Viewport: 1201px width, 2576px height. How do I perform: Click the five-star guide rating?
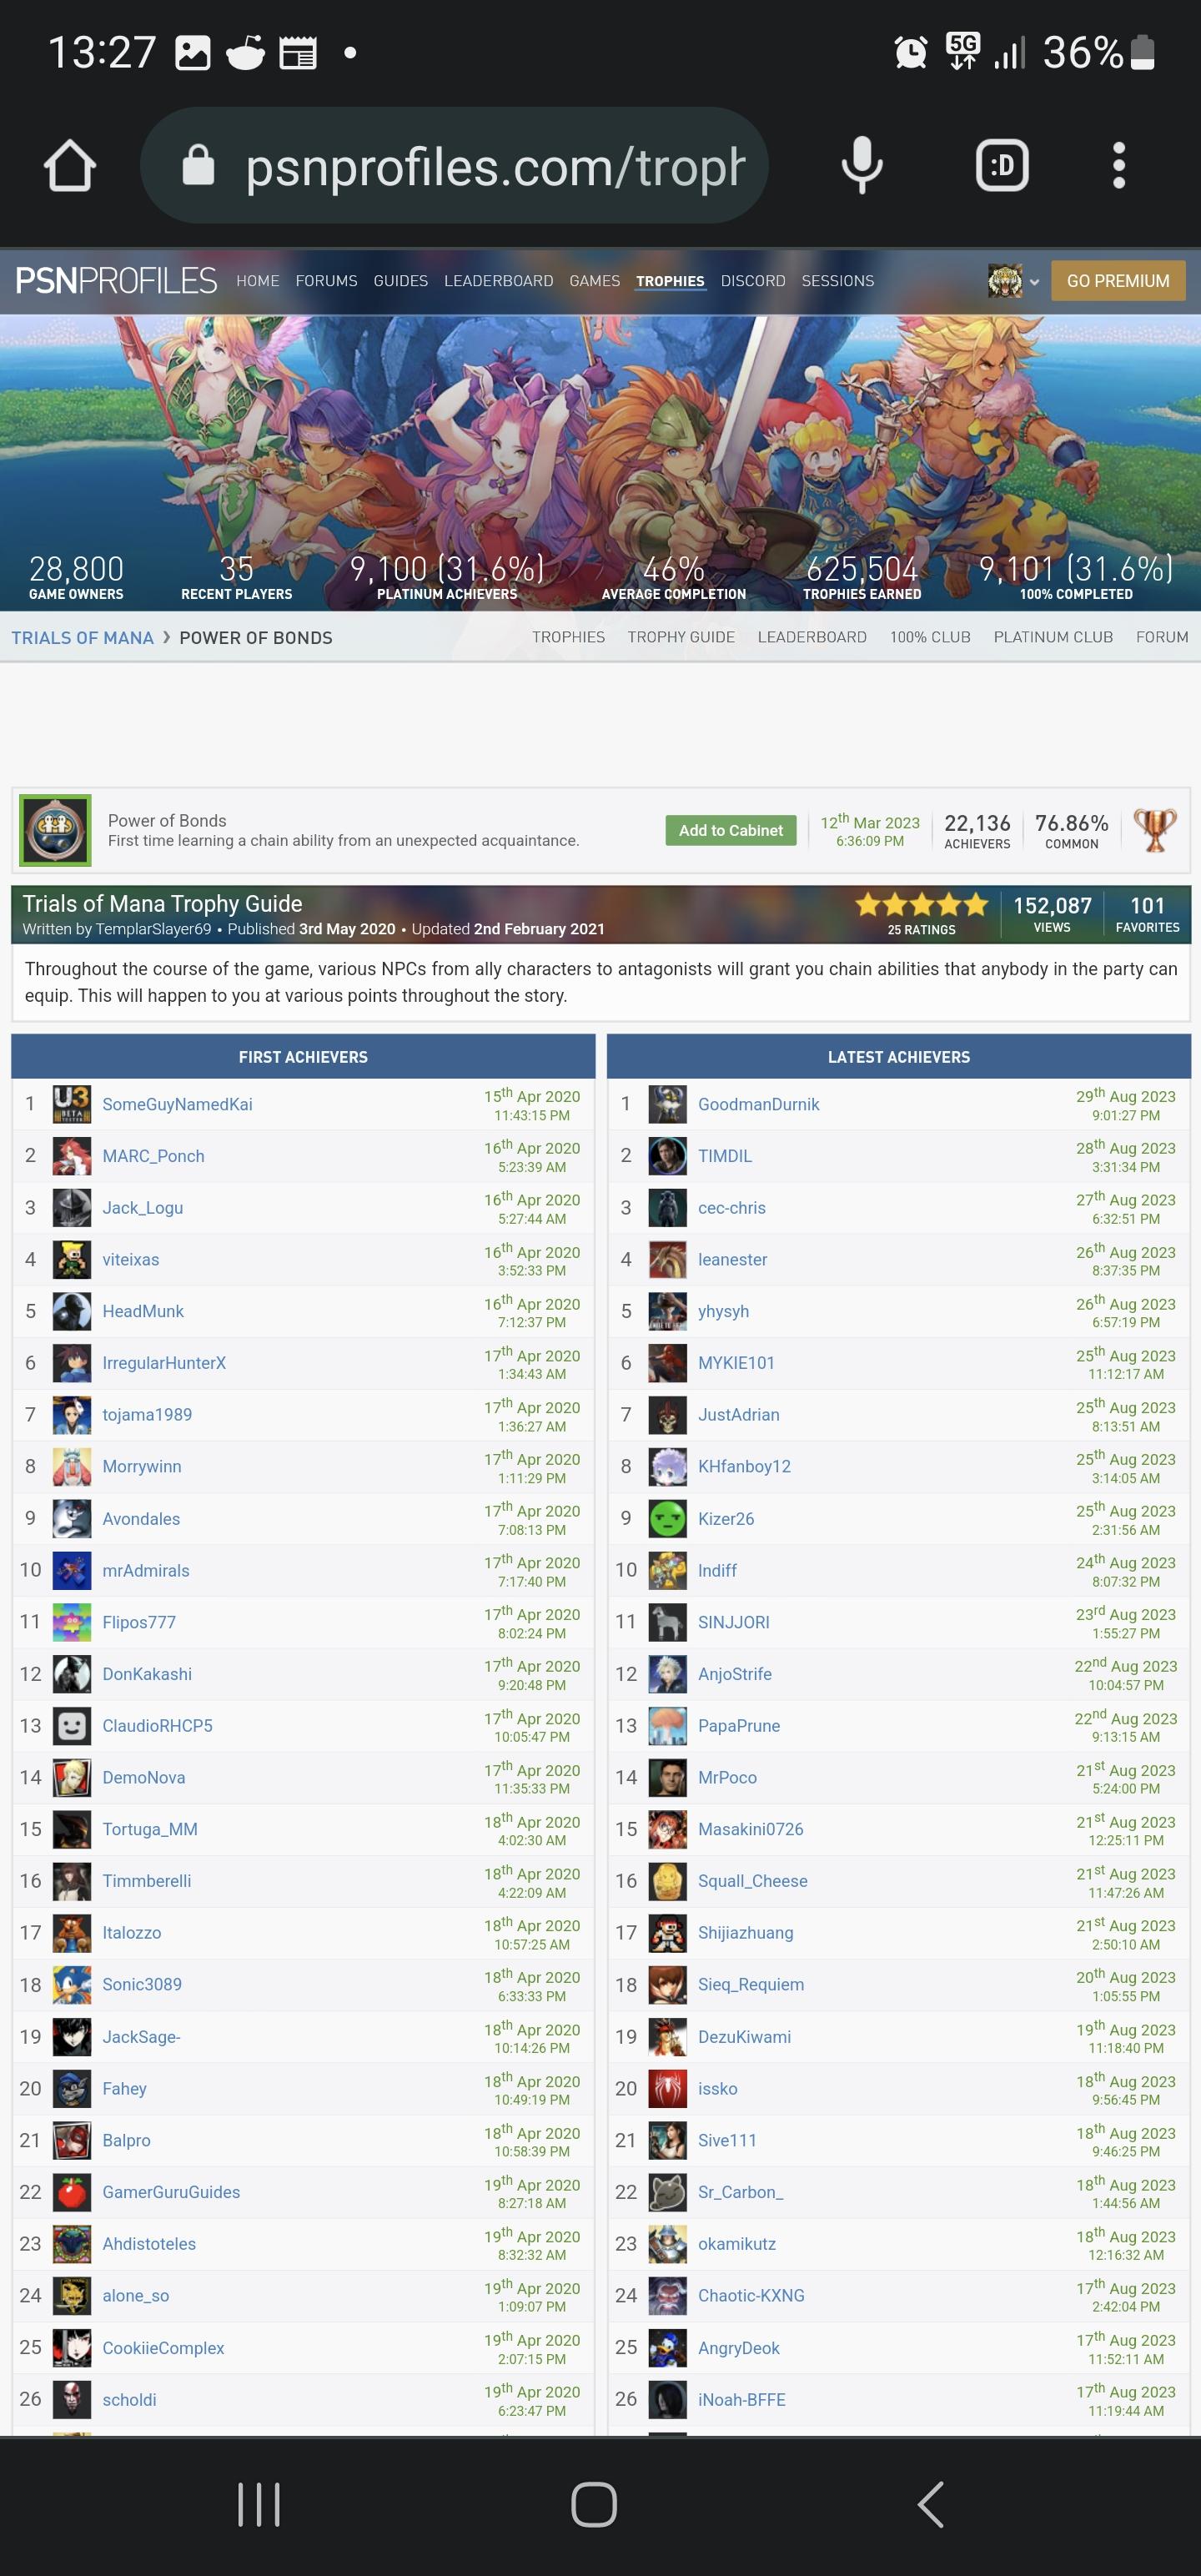click(921, 905)
